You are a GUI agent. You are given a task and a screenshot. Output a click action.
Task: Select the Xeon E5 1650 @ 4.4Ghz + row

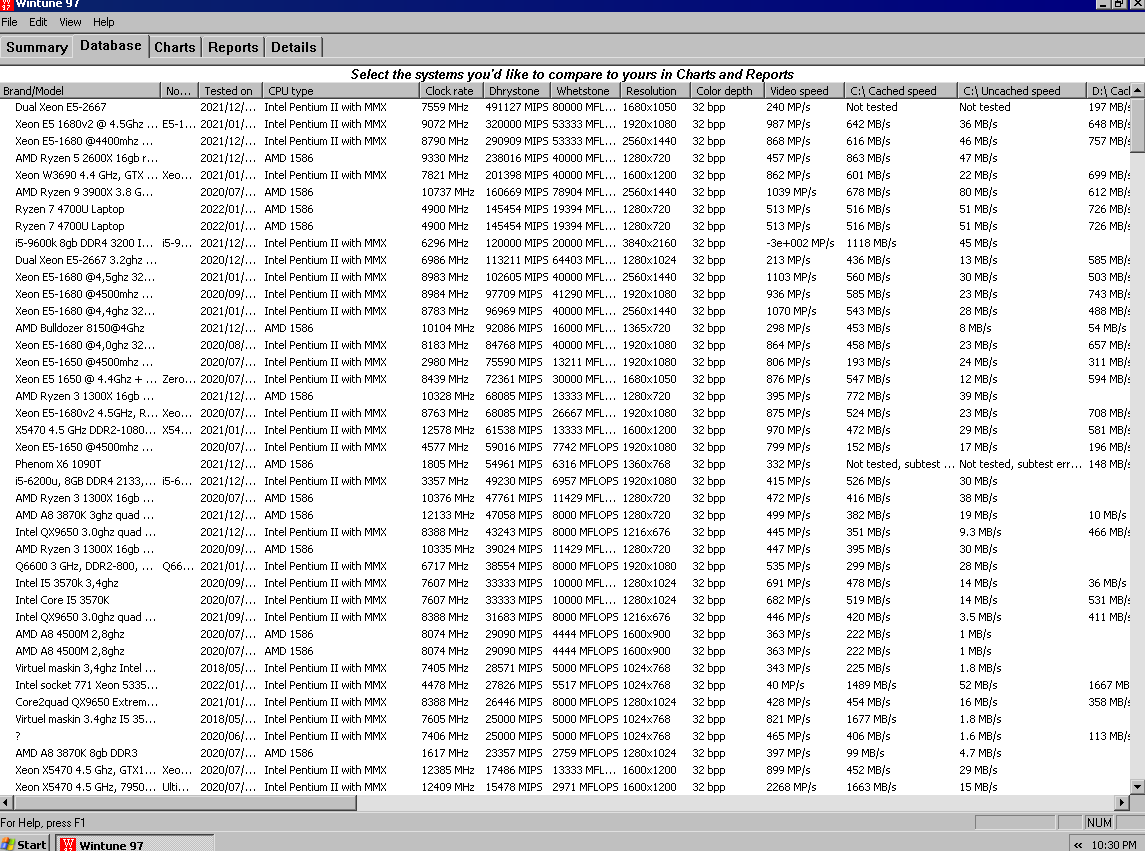(x=565, y=379)
